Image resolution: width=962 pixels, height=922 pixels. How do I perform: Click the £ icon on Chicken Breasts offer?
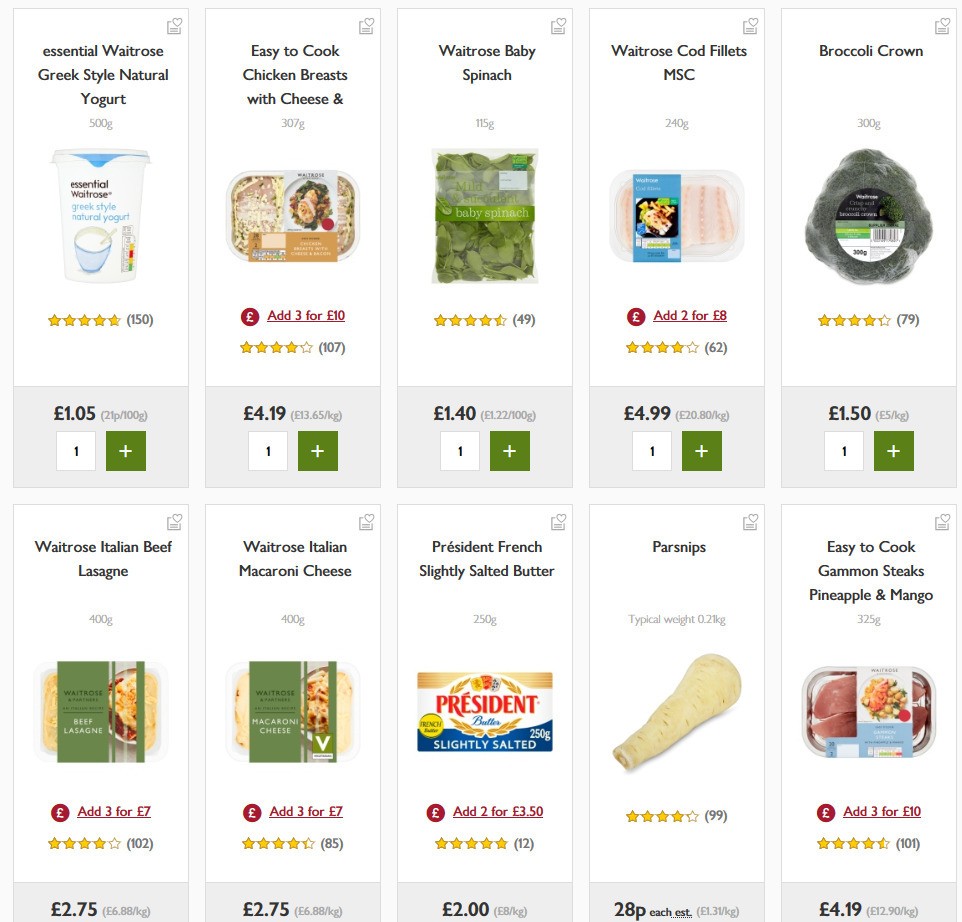248,316
